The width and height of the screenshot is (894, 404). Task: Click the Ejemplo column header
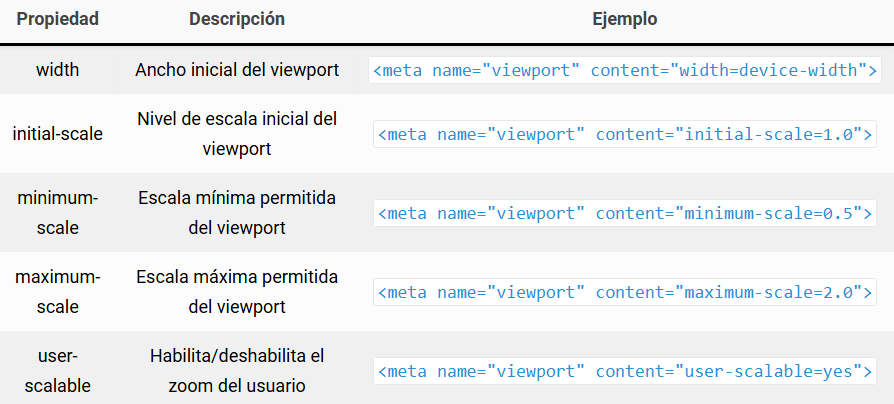coord(624,20)
